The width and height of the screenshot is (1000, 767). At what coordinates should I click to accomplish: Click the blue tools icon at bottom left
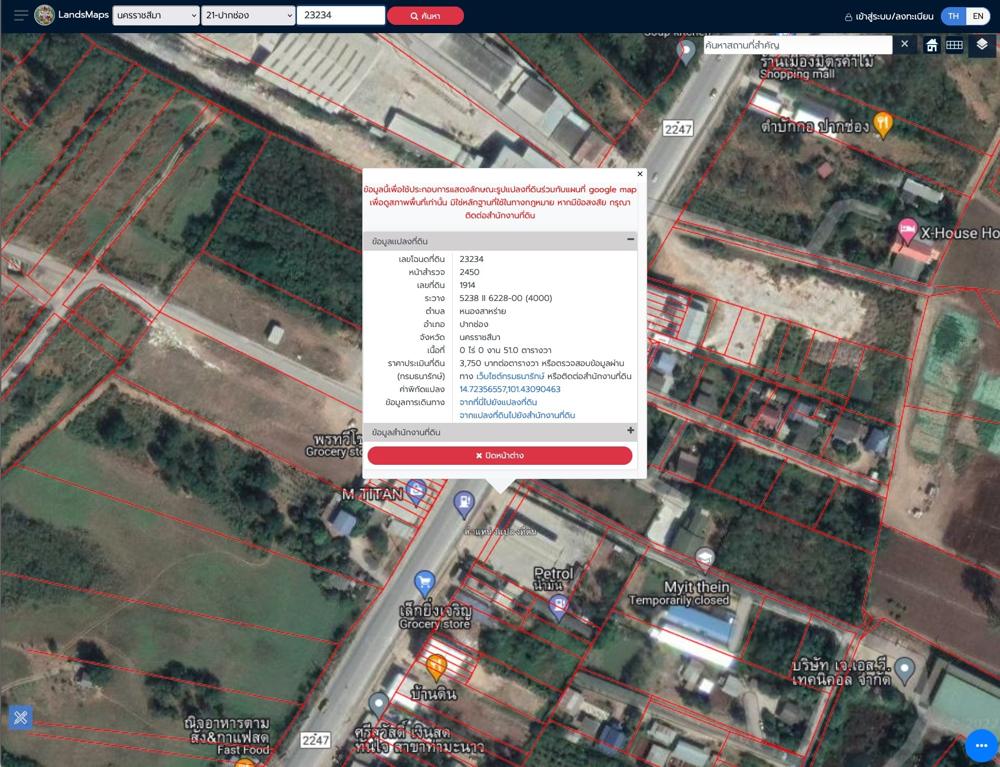(20, 718)
